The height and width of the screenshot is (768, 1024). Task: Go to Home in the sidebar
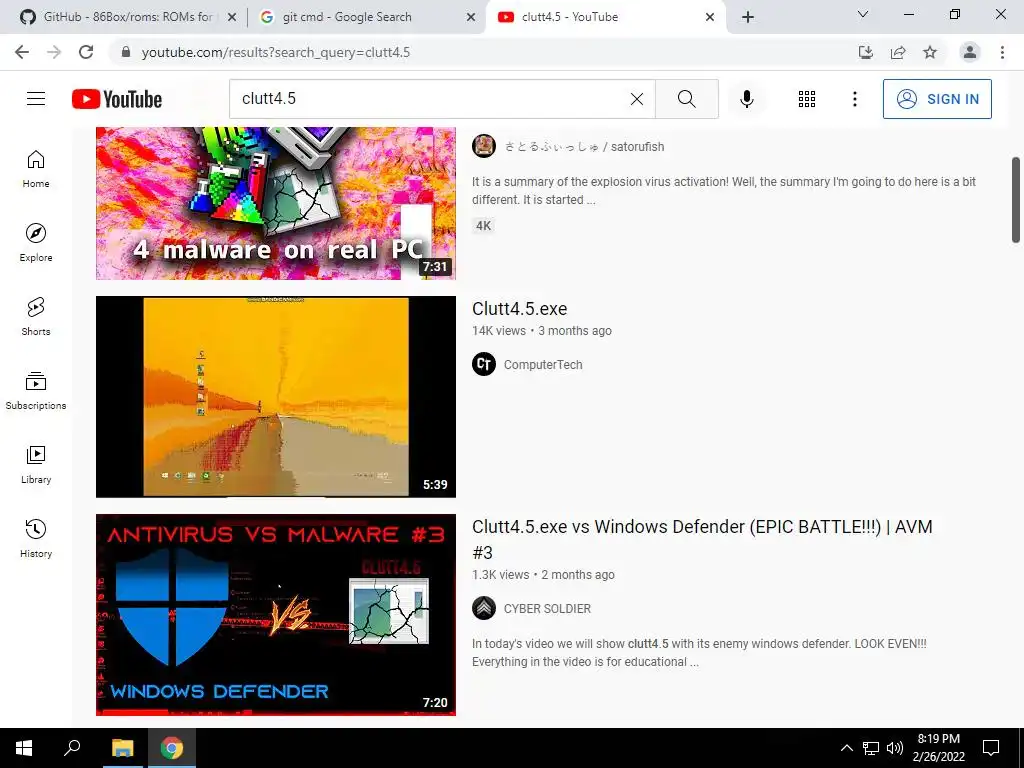[36, 168]
